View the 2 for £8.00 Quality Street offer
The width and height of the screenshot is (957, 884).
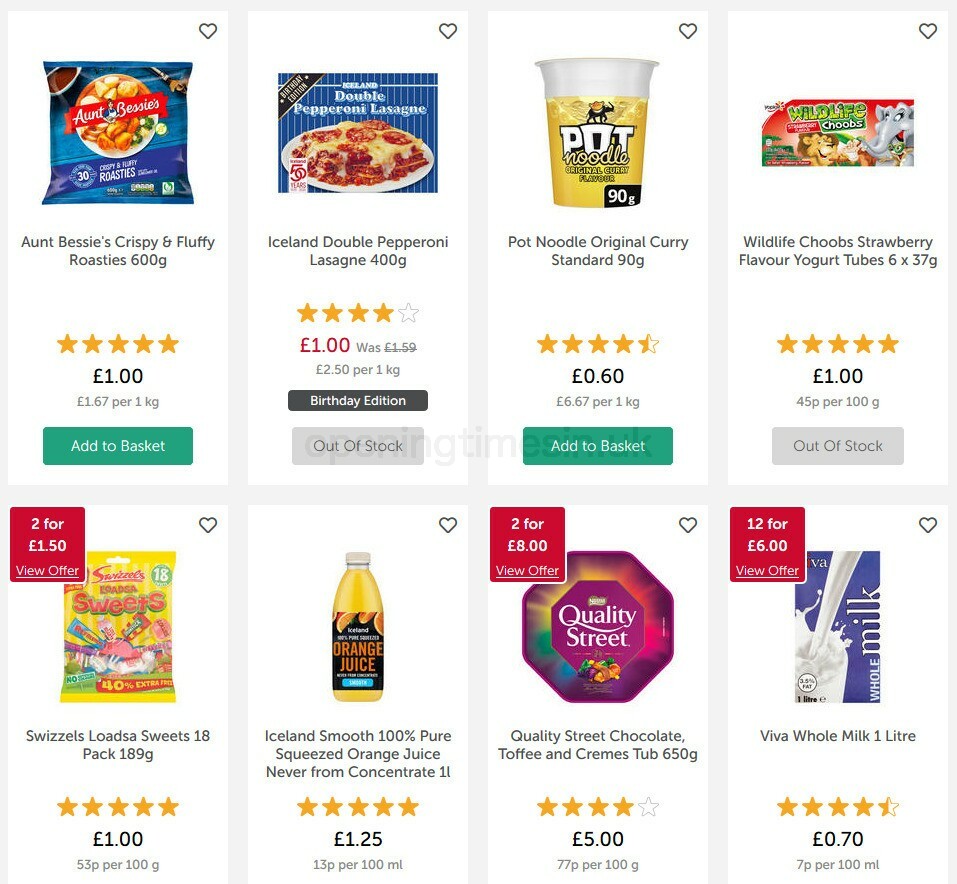point(527,570)
